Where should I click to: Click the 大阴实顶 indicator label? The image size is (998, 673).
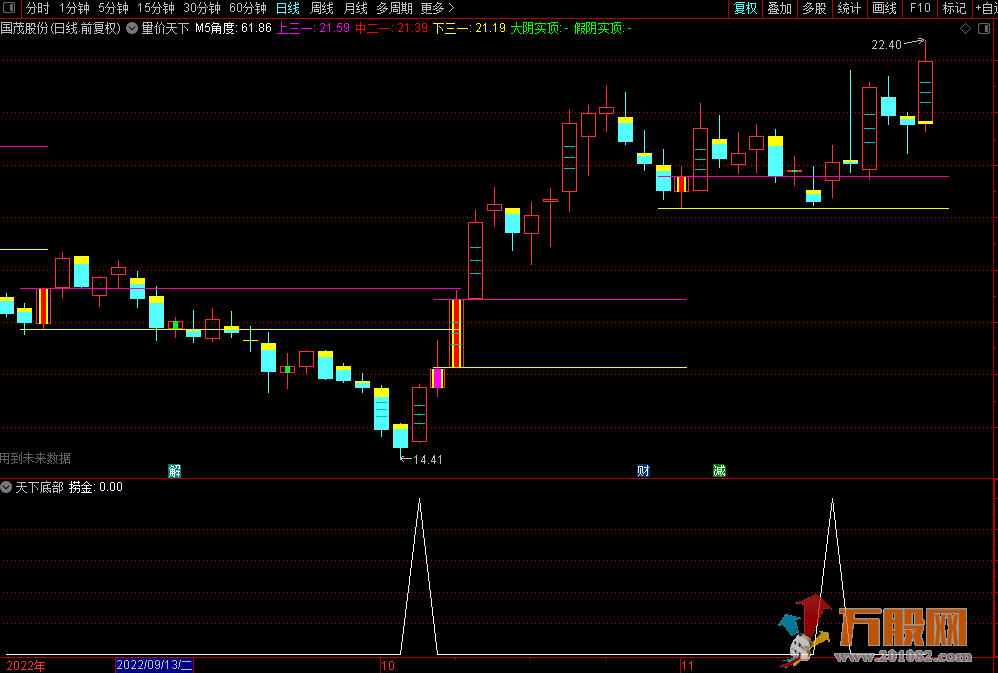(x=540, y=28)
